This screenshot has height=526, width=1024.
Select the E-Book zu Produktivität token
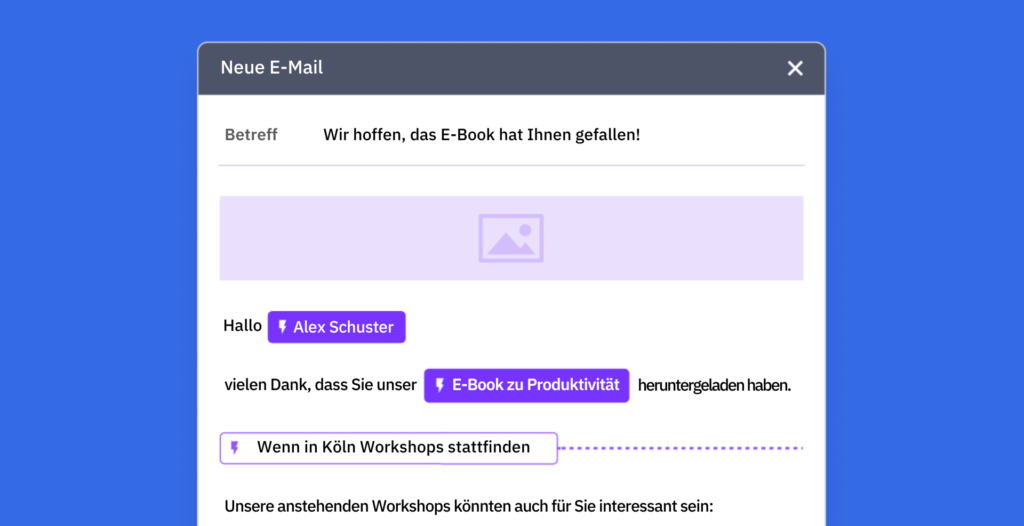coord(526,386)
